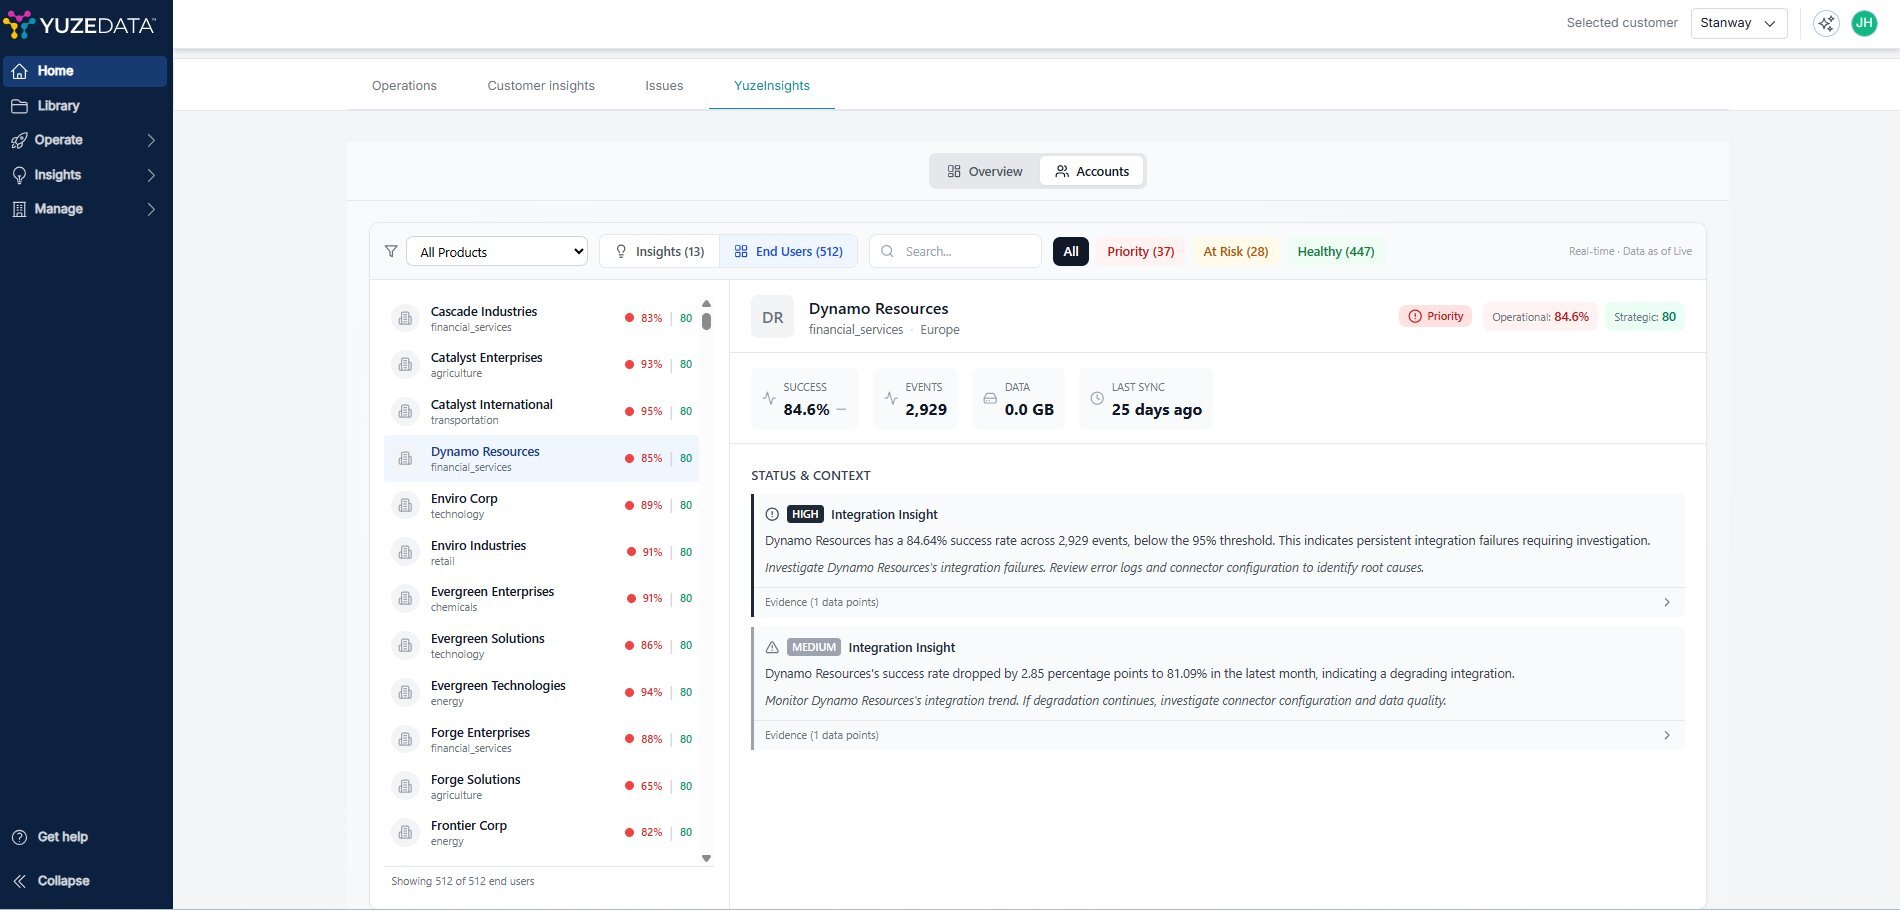This screenshot has width=1900, height=910.
Task: Switch view to Overview
Action: tap(985, 171)
